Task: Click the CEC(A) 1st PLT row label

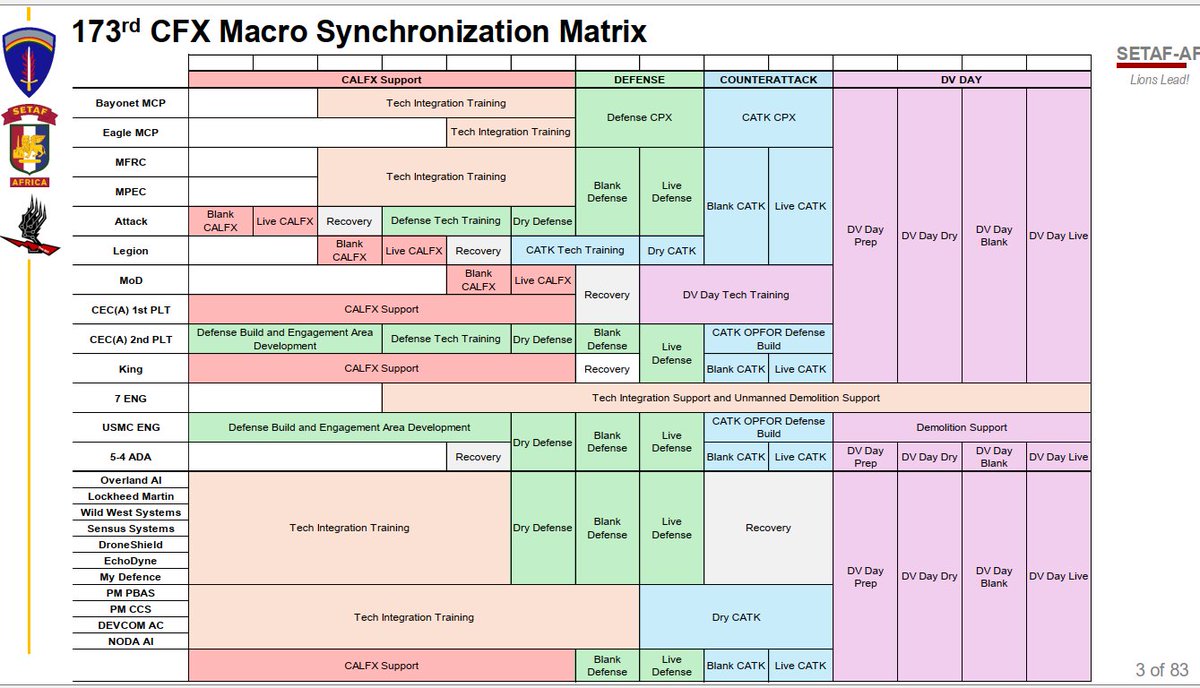Action: tap(130, 310)
